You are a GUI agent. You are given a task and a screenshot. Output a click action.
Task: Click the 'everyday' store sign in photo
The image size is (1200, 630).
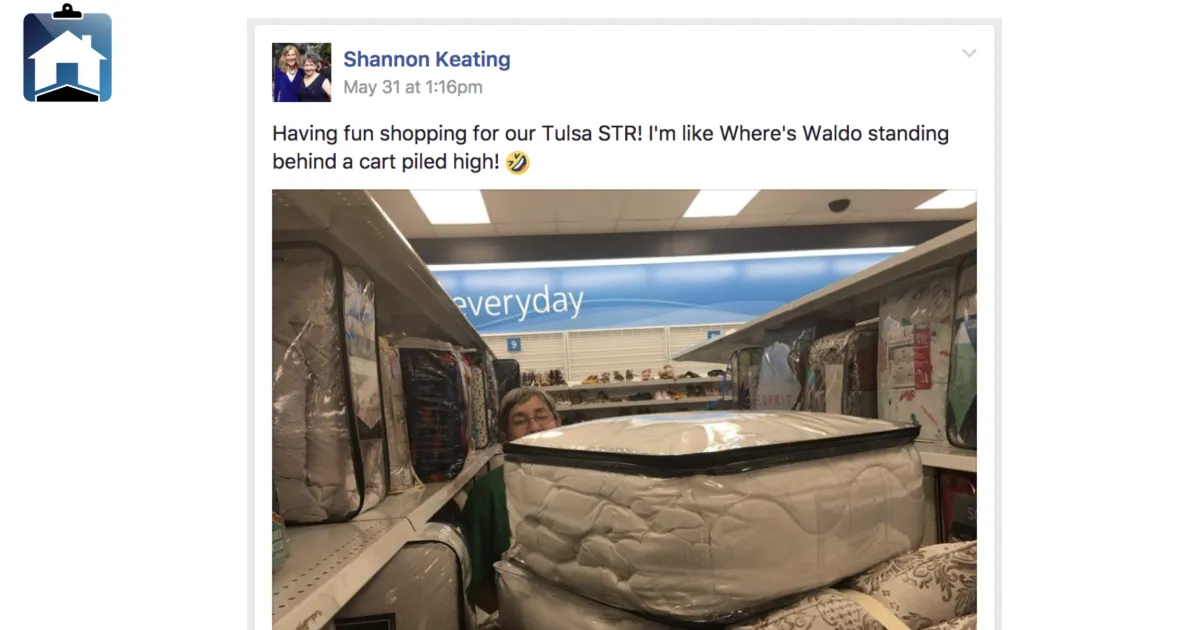(518, 301)
